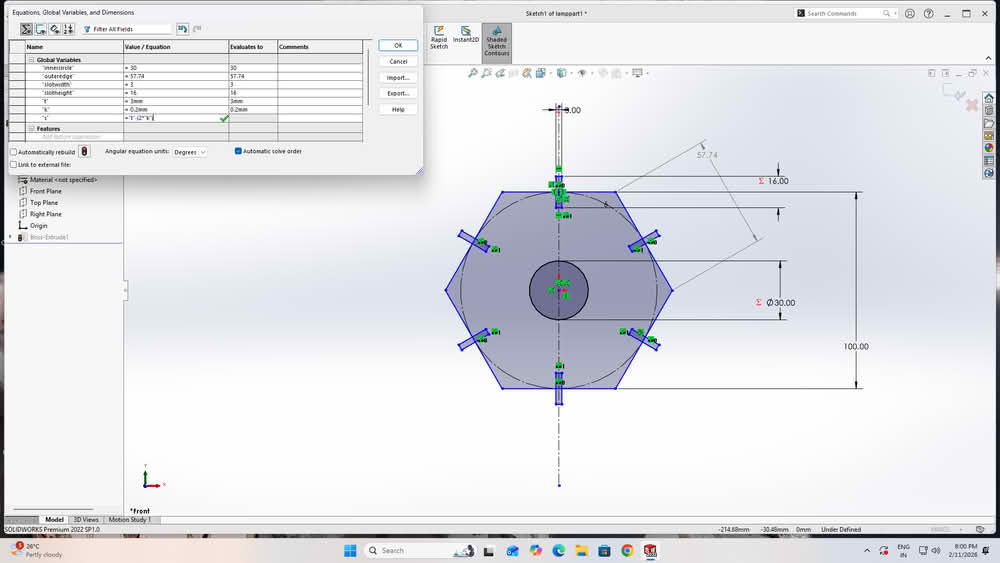
Task: Select the Equation View icon in the dialog
Action: click(x=26, y=29)
